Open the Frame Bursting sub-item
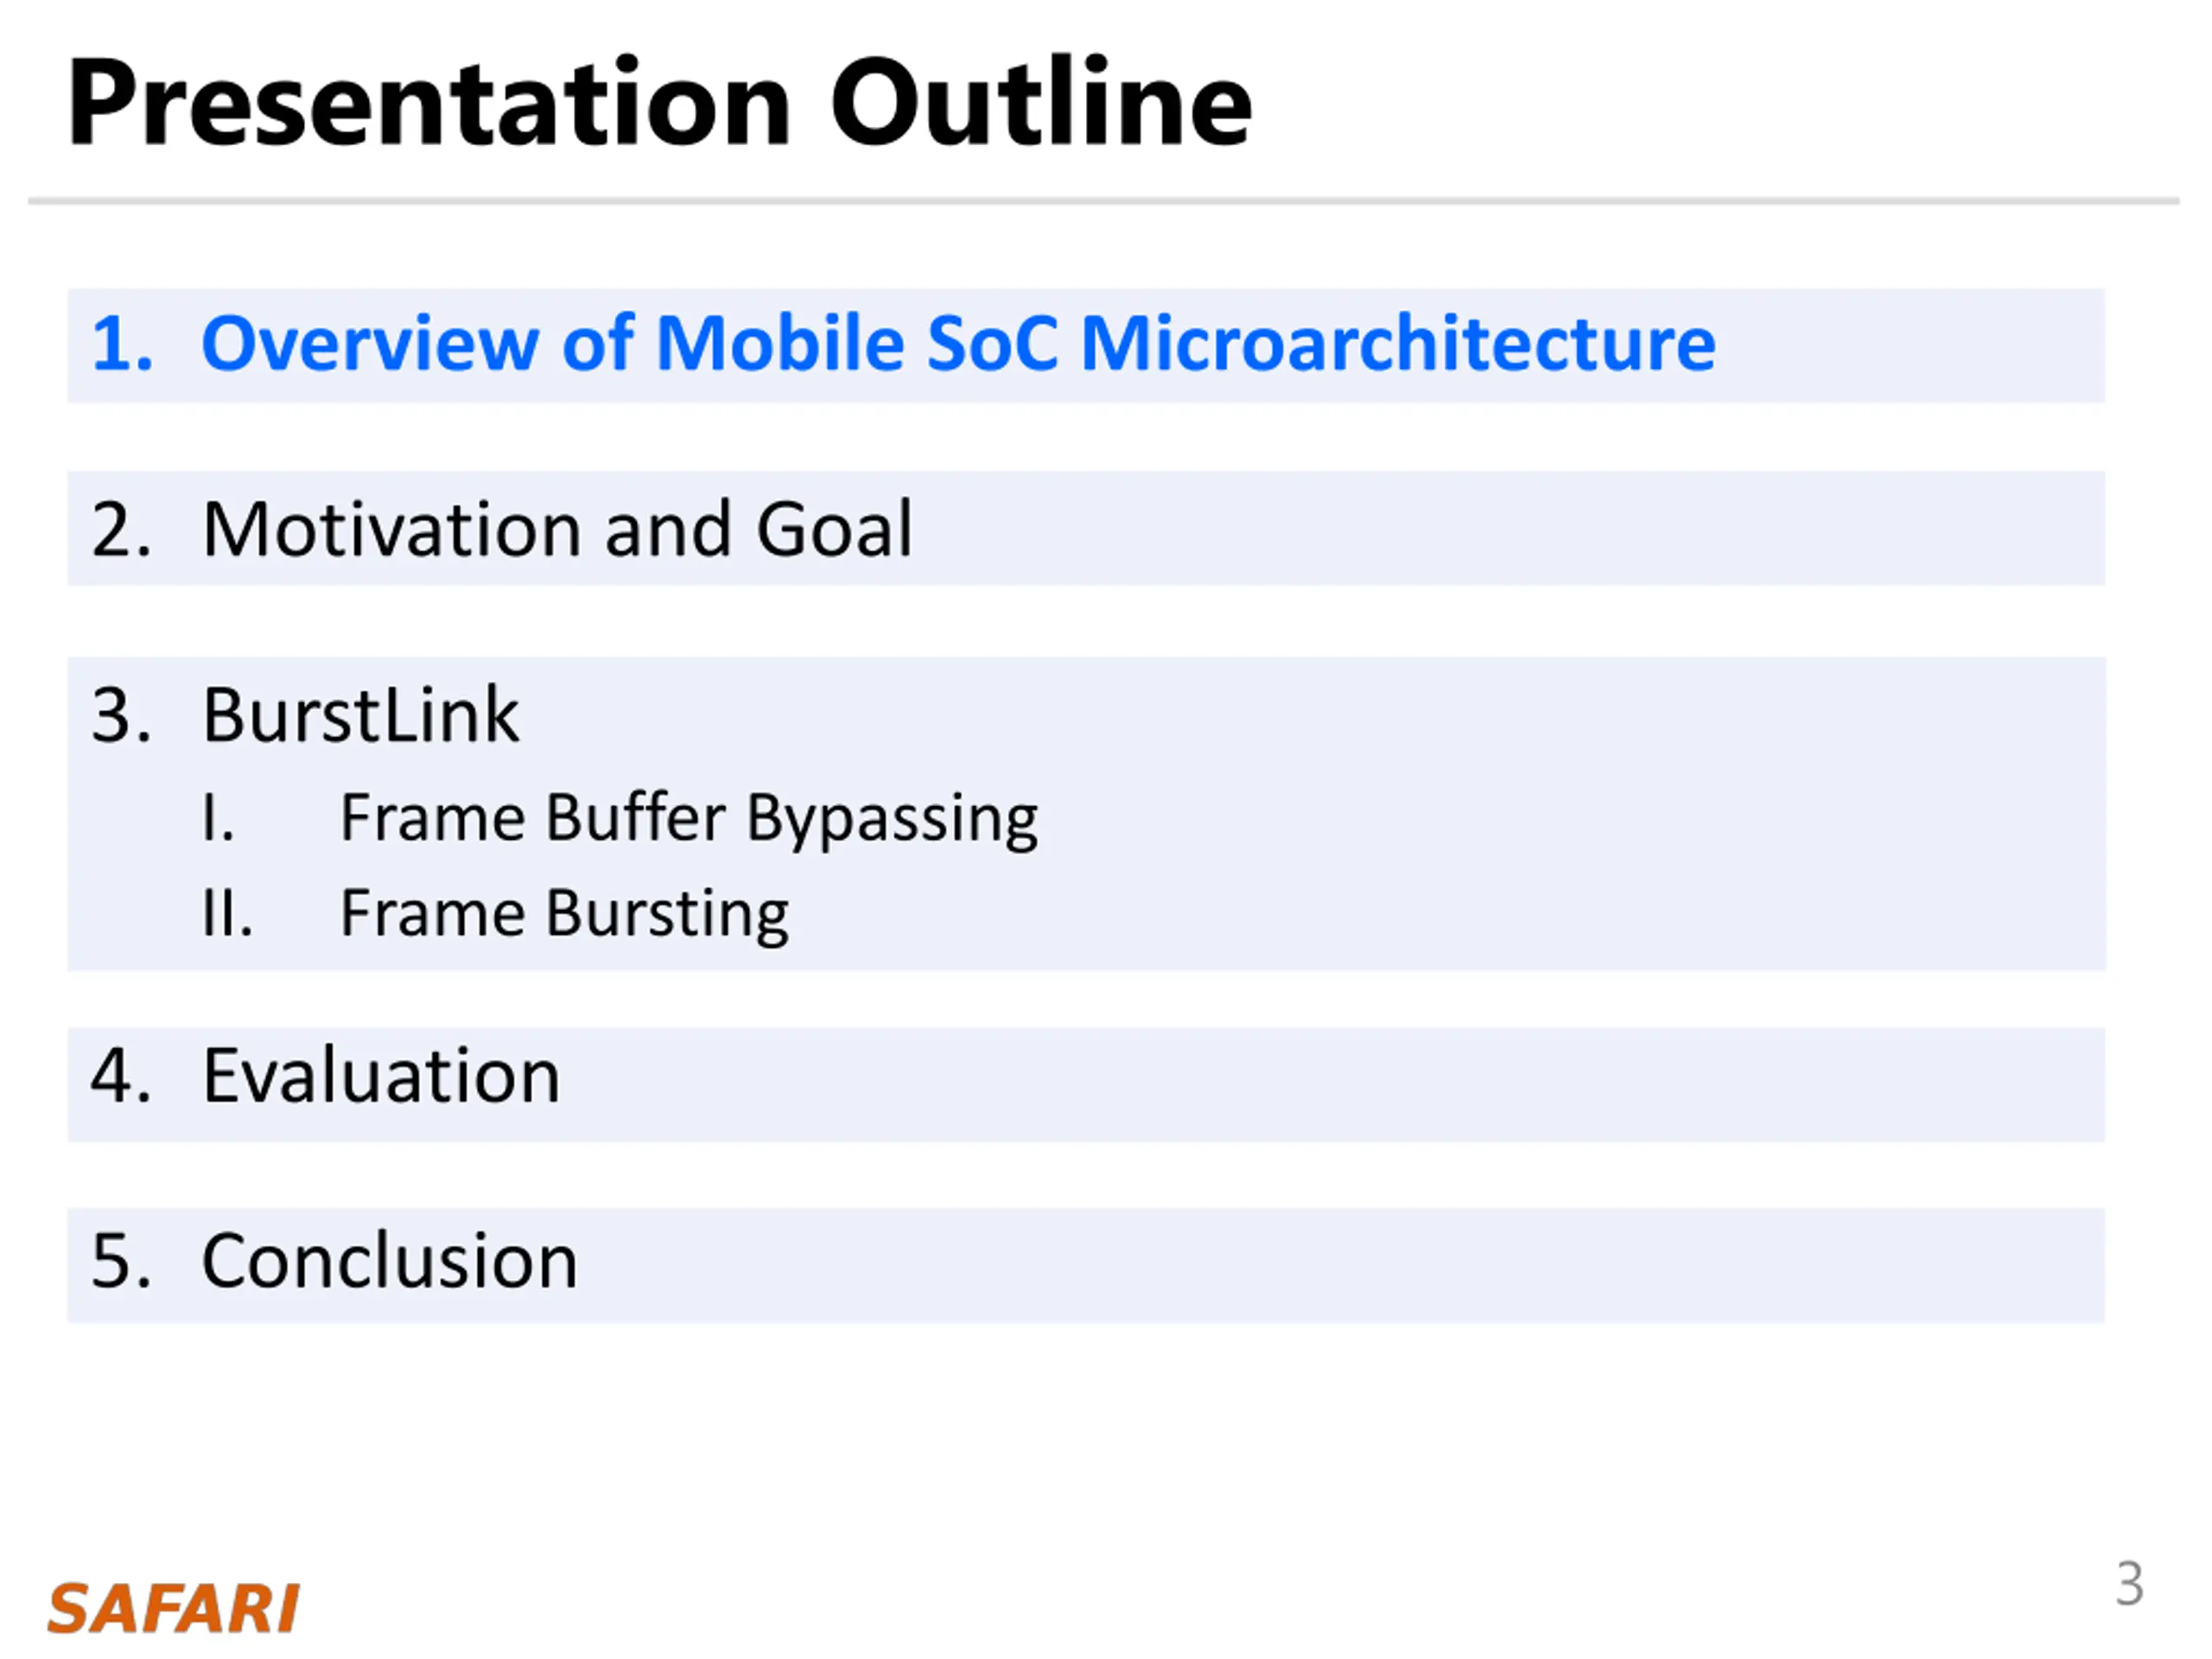 pos(564,914)
